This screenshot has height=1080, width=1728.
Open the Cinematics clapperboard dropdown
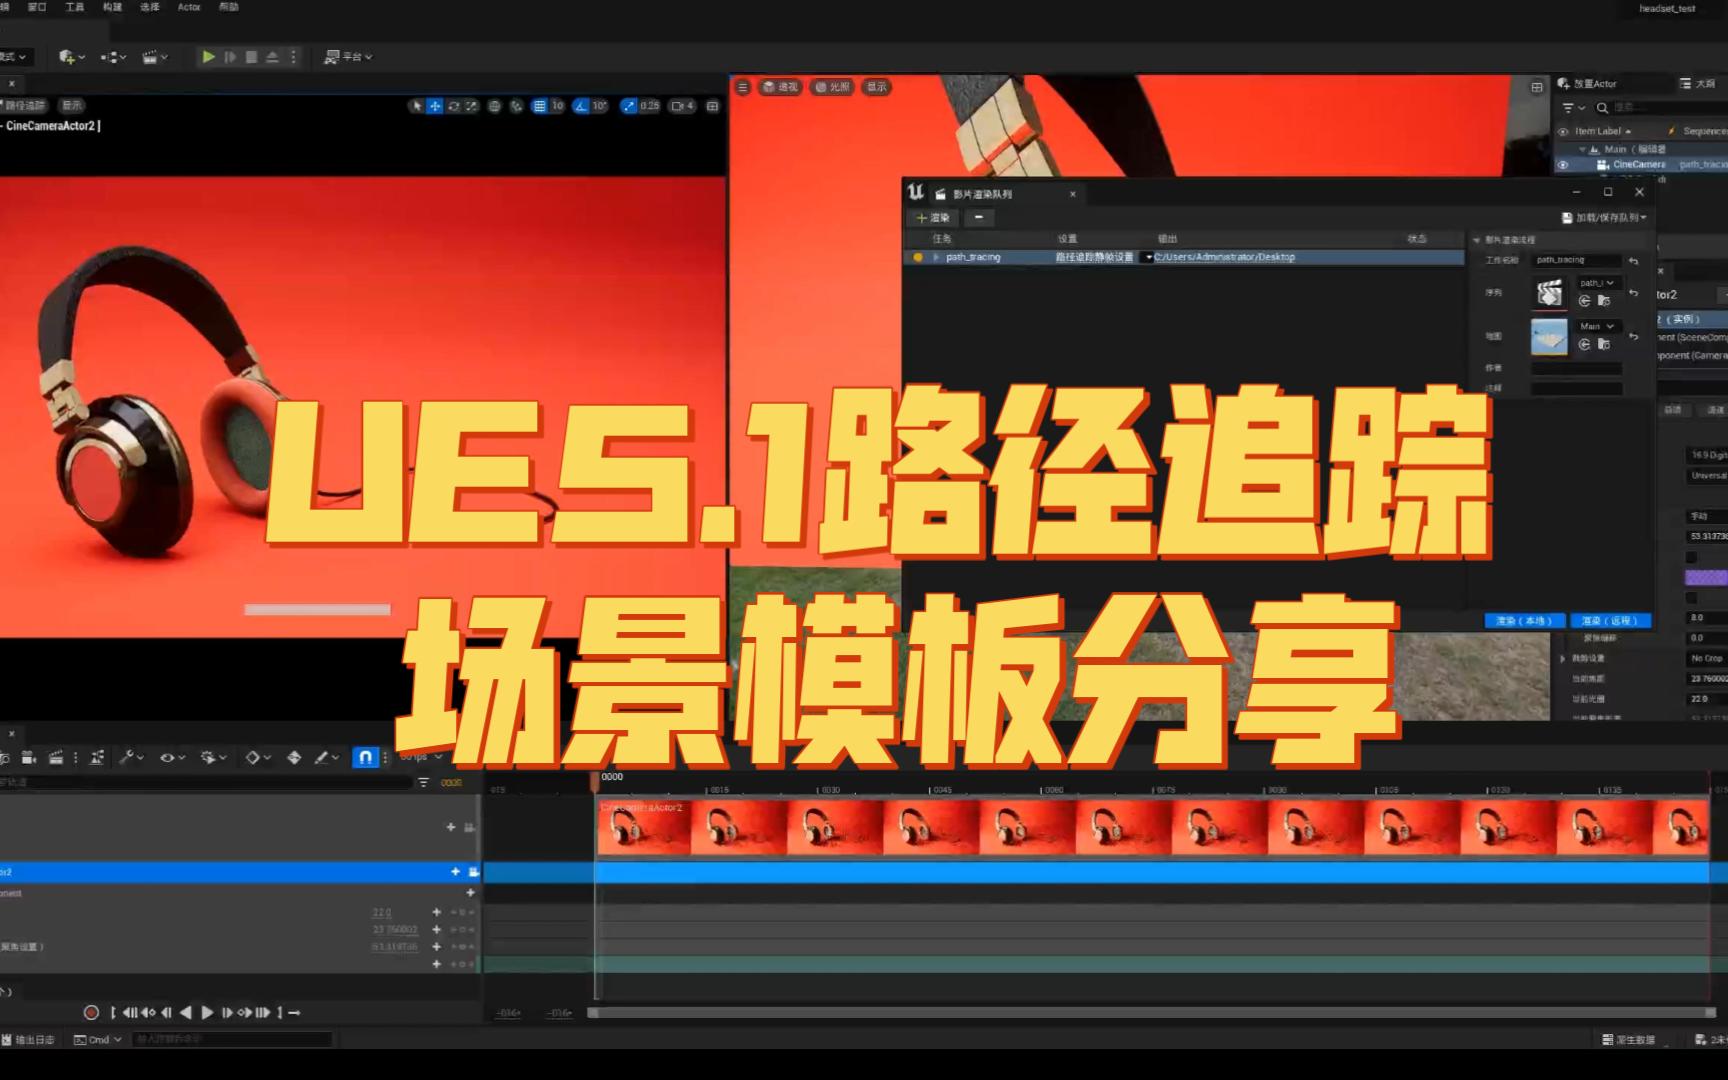point(155,57)
